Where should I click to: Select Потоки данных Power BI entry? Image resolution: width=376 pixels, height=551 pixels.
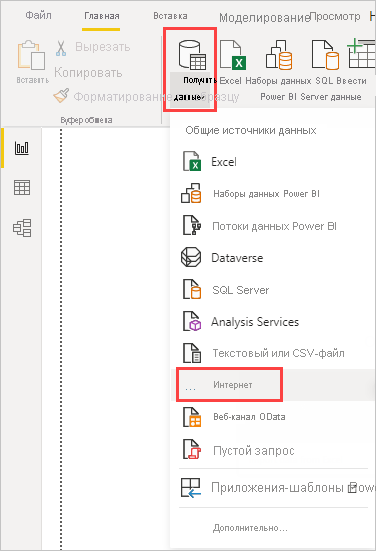pyautogui.click(x=273, y=226)
